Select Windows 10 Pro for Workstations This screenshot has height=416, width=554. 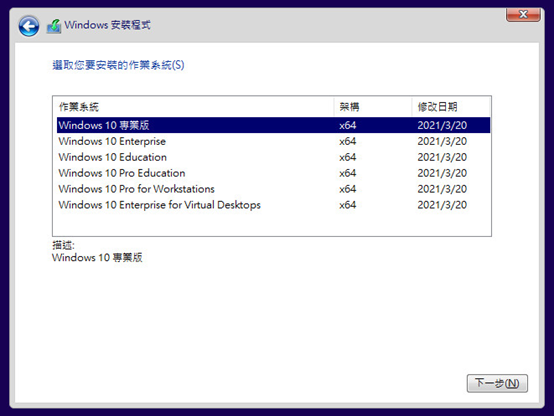[273, 189]
